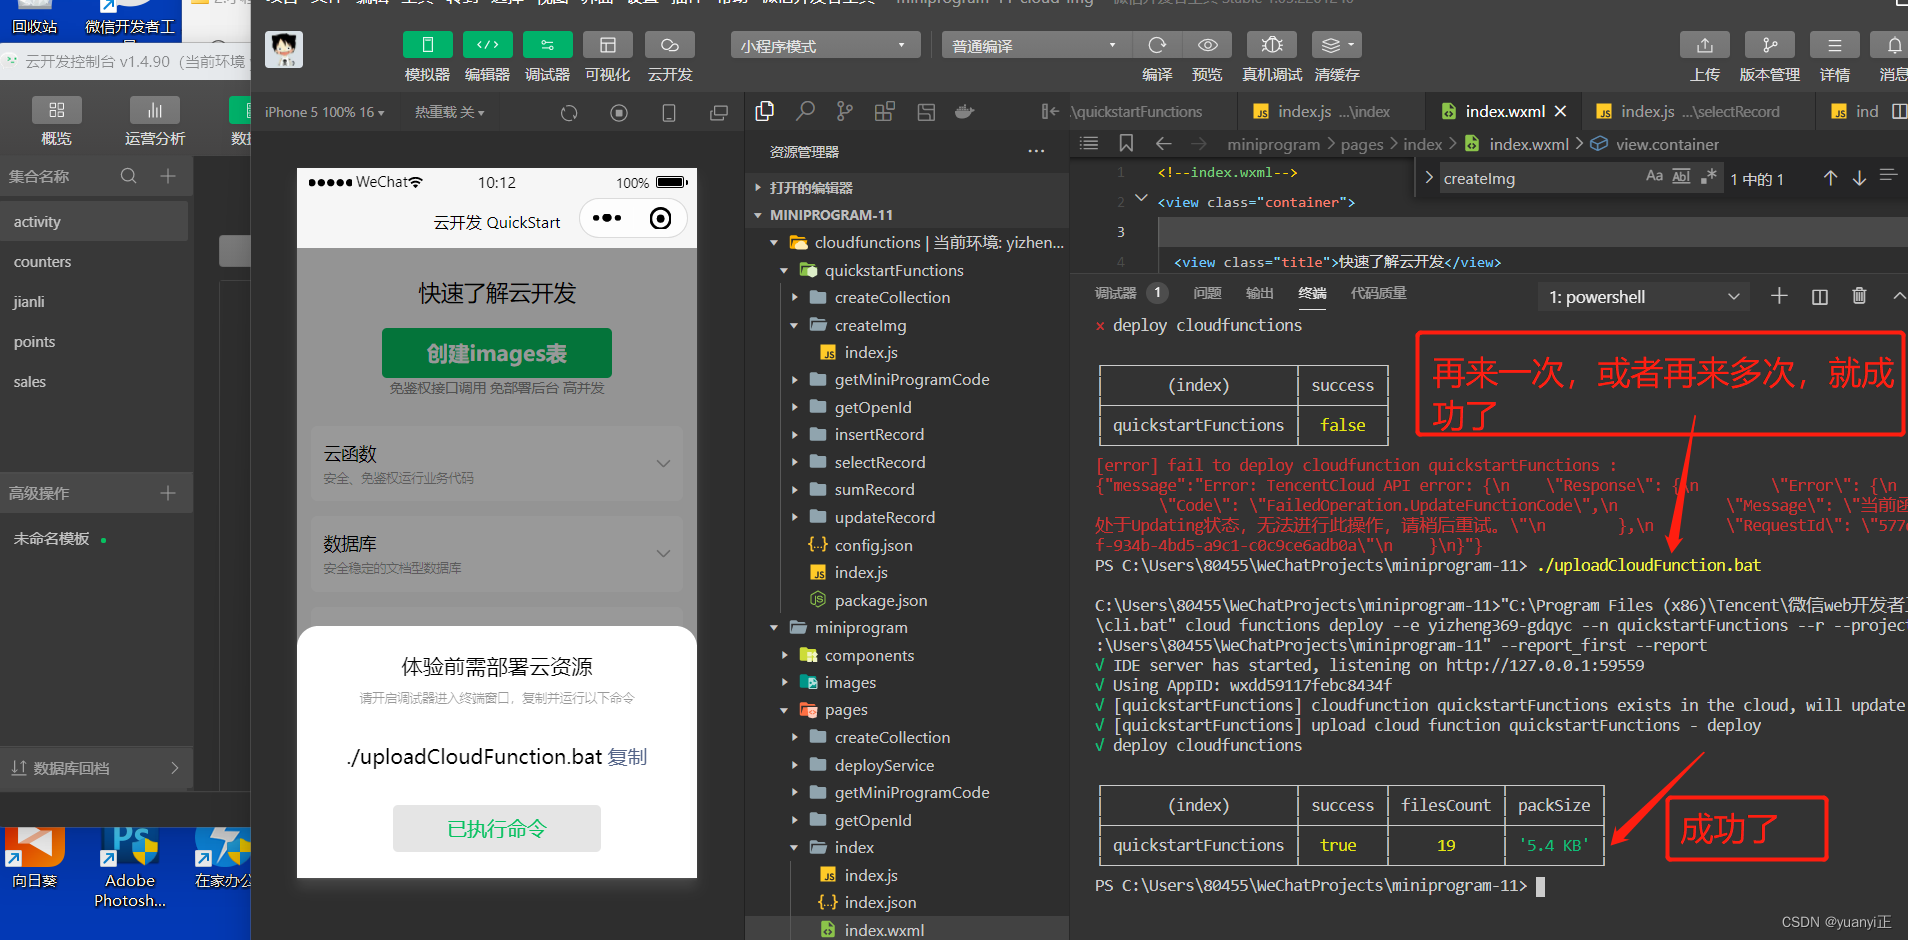The width and height of the screenshot is (1908, 940).
Task: Open the database rollback (数据库回档) button
Action: pyautogui.click(x=96, y=768)
